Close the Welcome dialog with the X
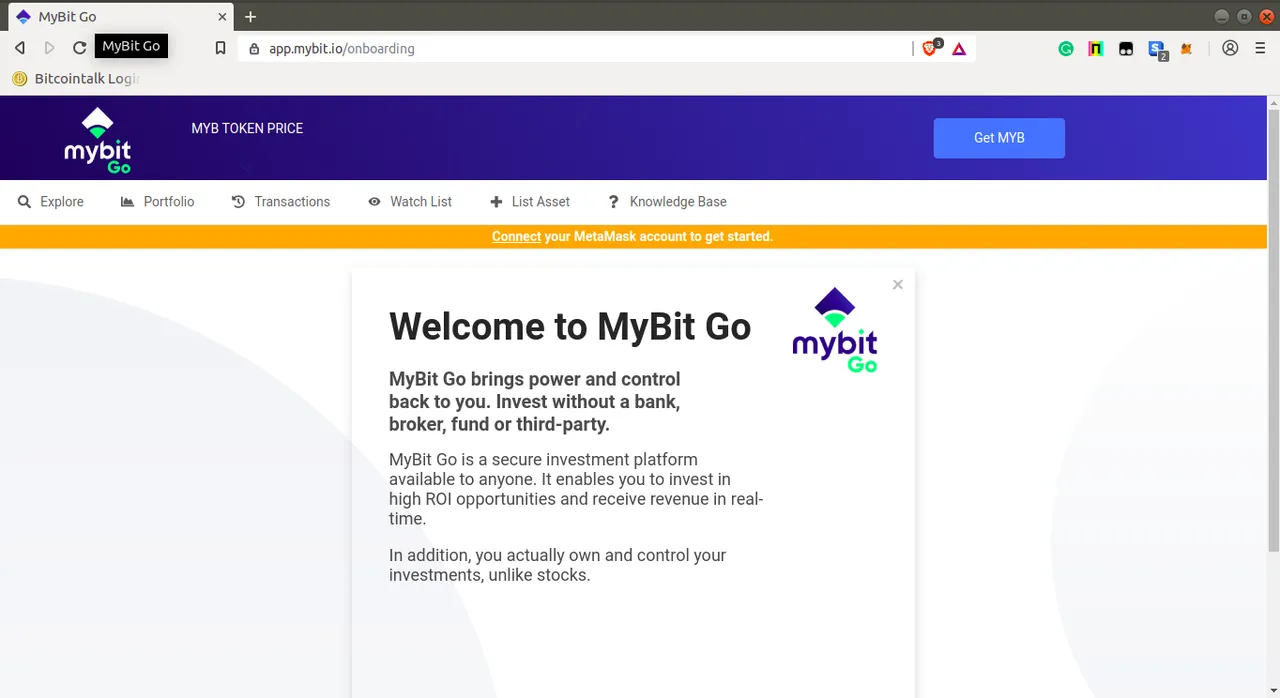1280x698 pixels. [898, 285]
